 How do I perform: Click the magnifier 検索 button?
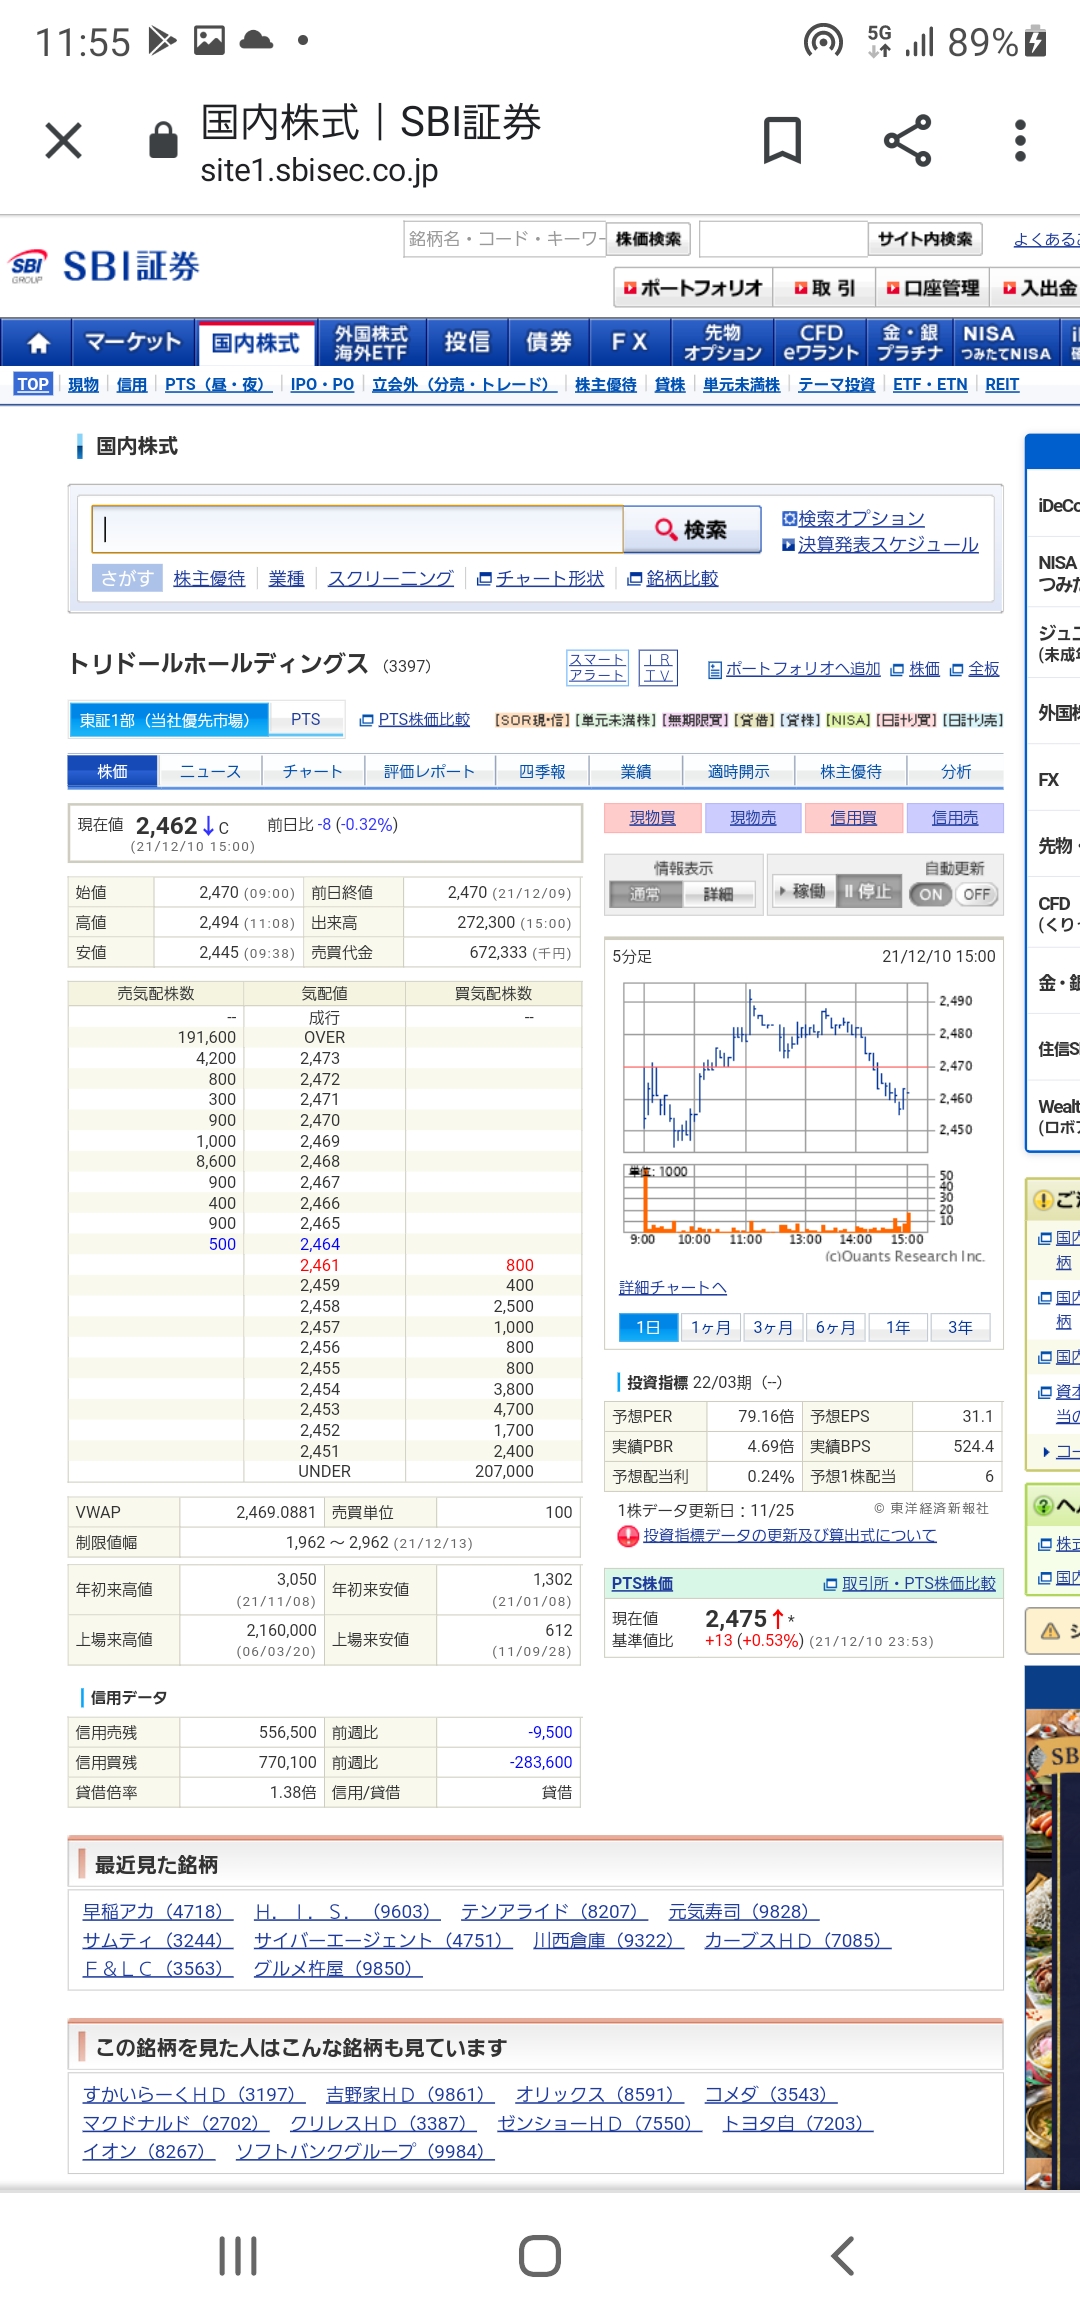coord(691,529)
